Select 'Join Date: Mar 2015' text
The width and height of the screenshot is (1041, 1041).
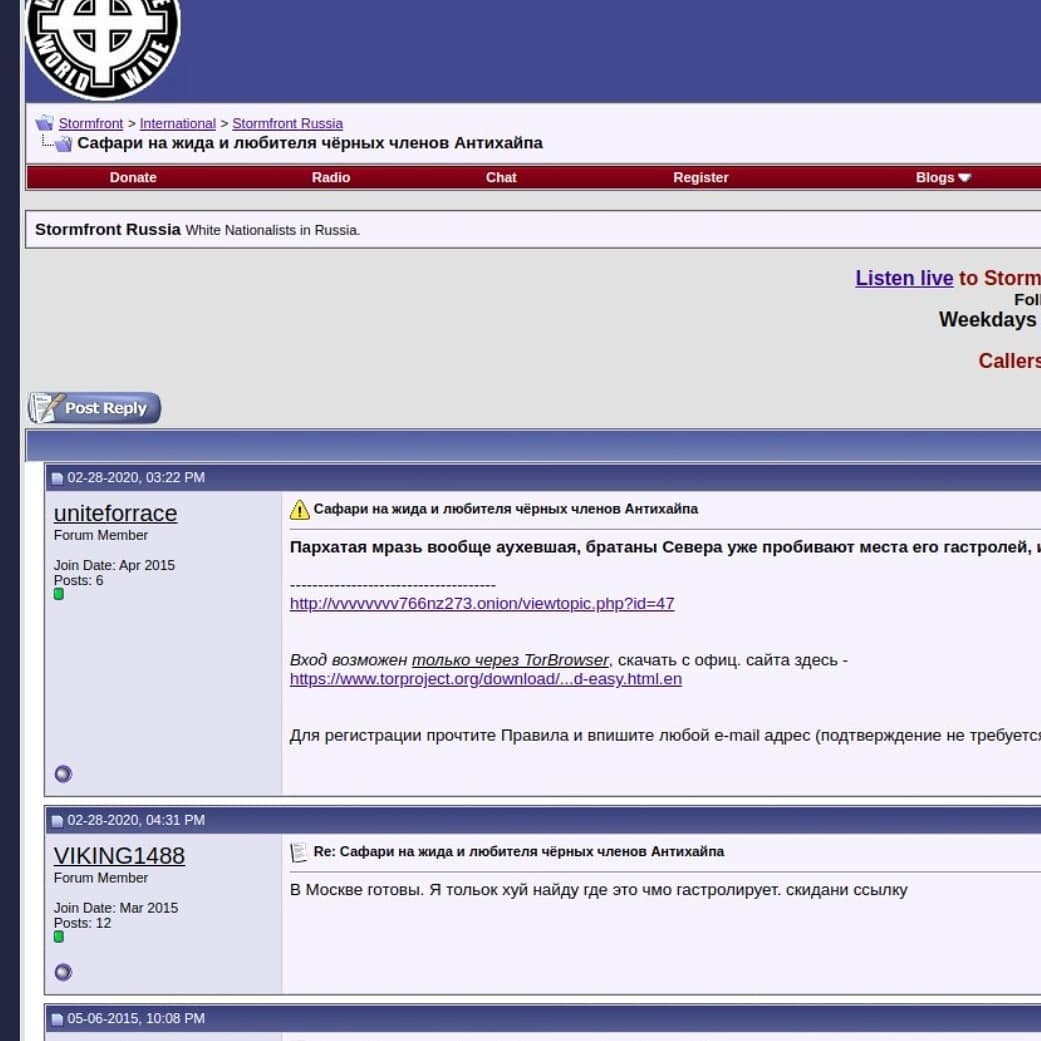coord(116,908)
